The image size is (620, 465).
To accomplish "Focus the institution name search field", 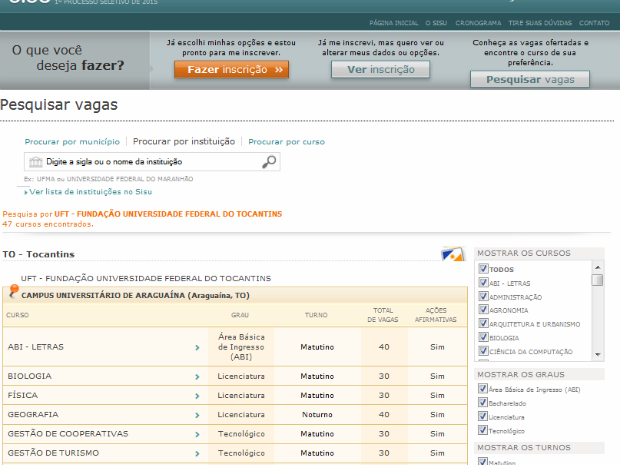I will coord(150,161).
